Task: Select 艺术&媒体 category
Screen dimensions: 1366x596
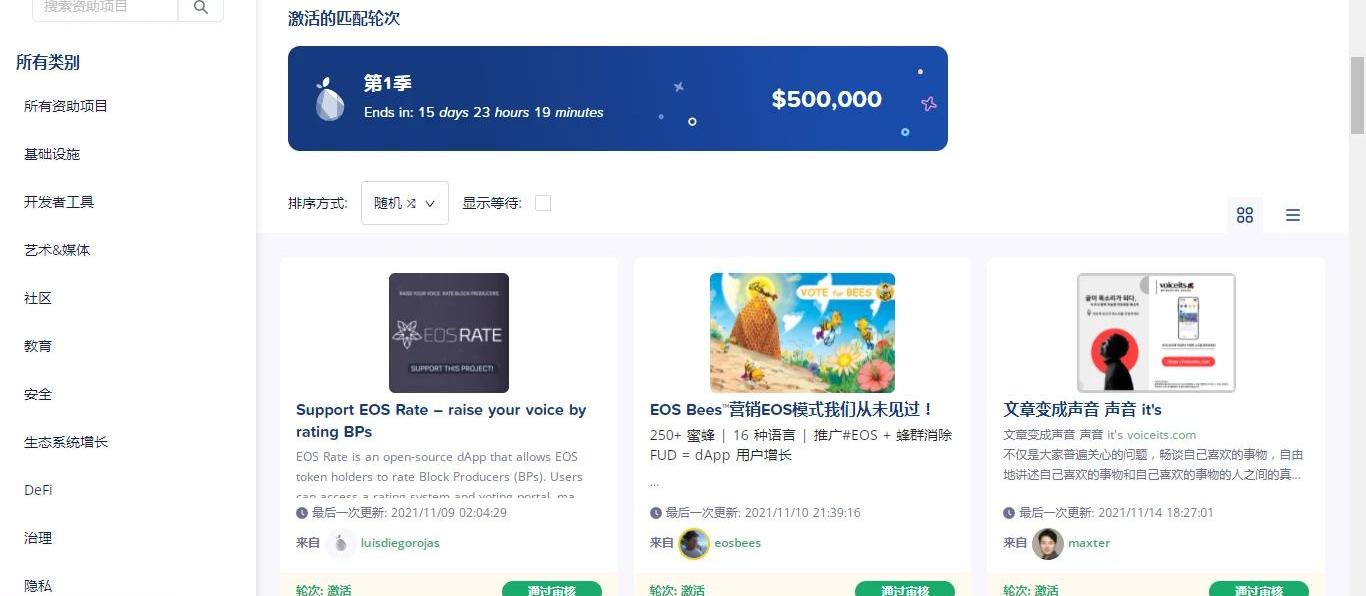Action: [57, 250]
